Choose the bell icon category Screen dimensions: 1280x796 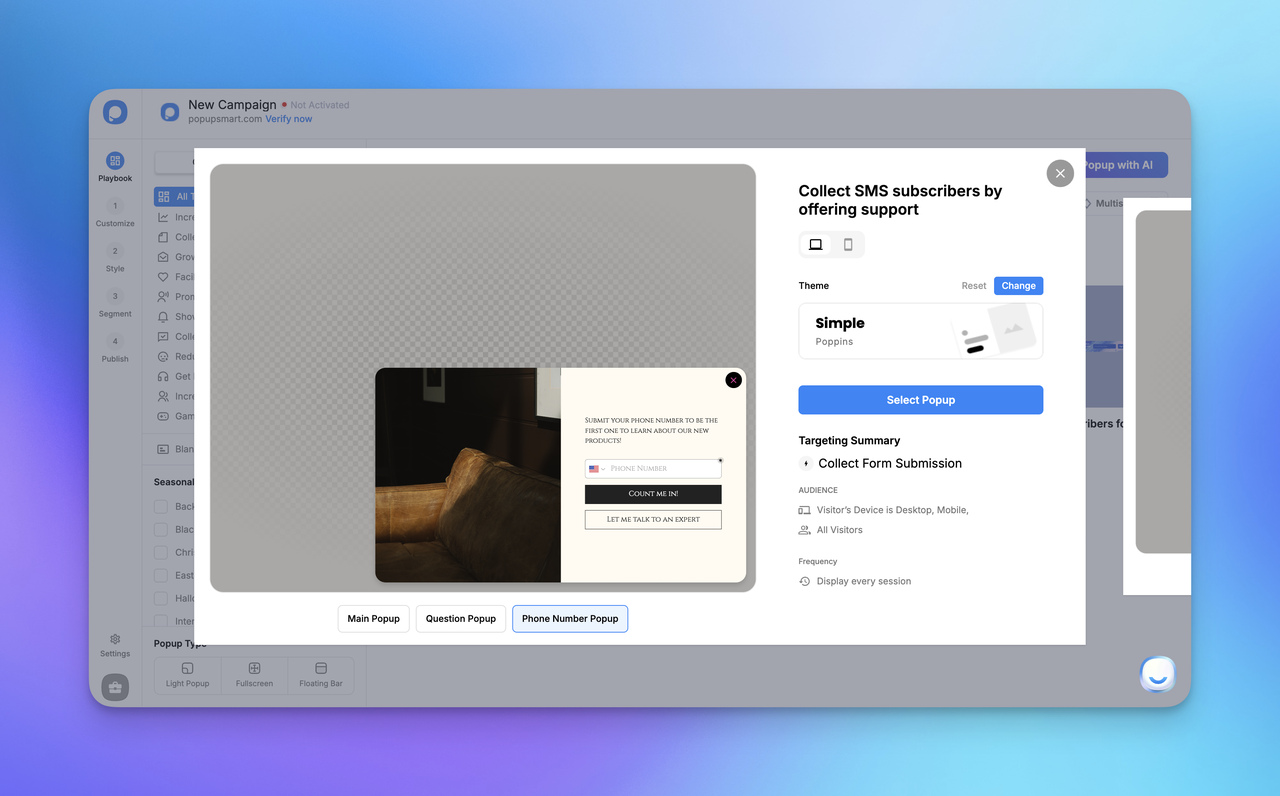point(164,317)
